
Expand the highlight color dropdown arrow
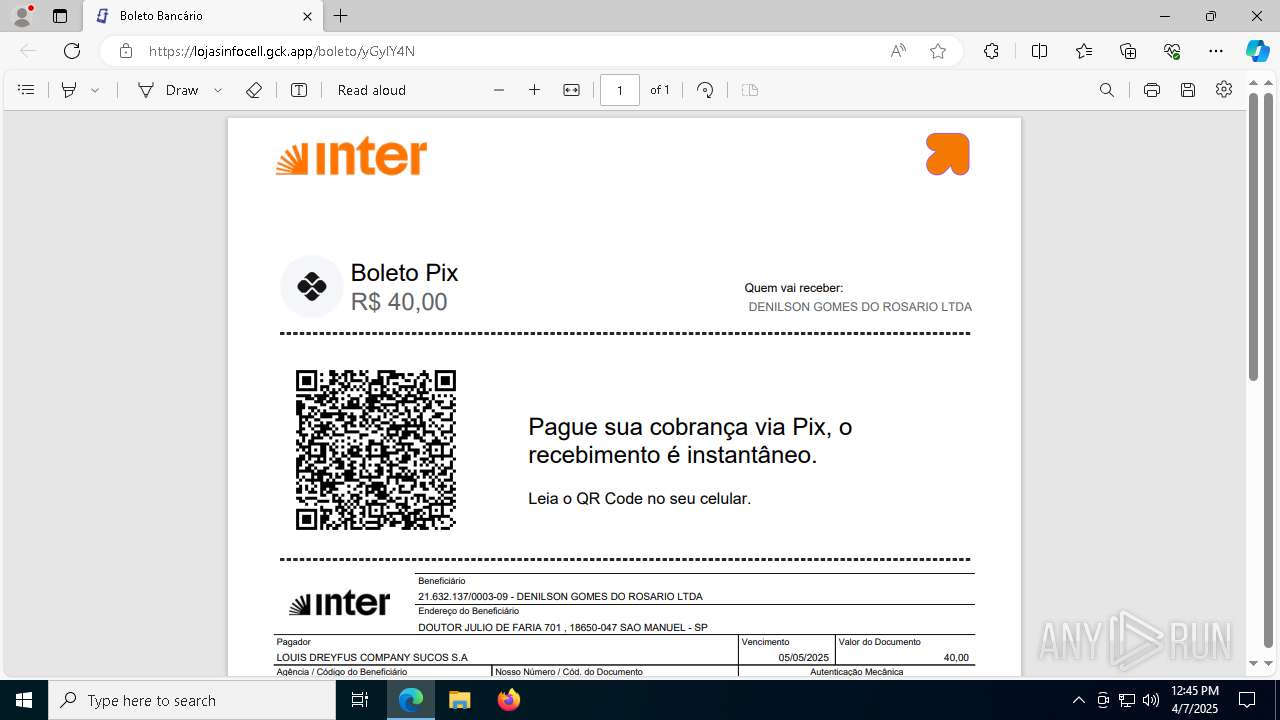[95, 90]
